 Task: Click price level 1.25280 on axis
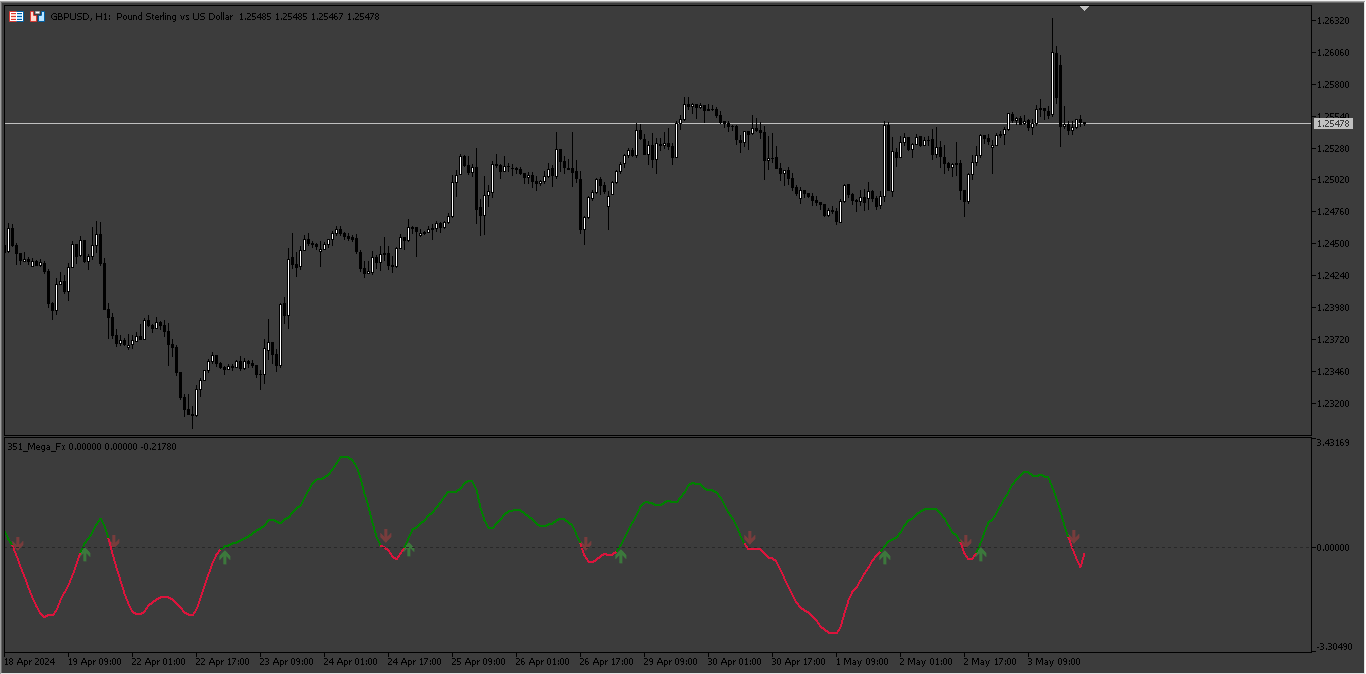coord(1332,148)
